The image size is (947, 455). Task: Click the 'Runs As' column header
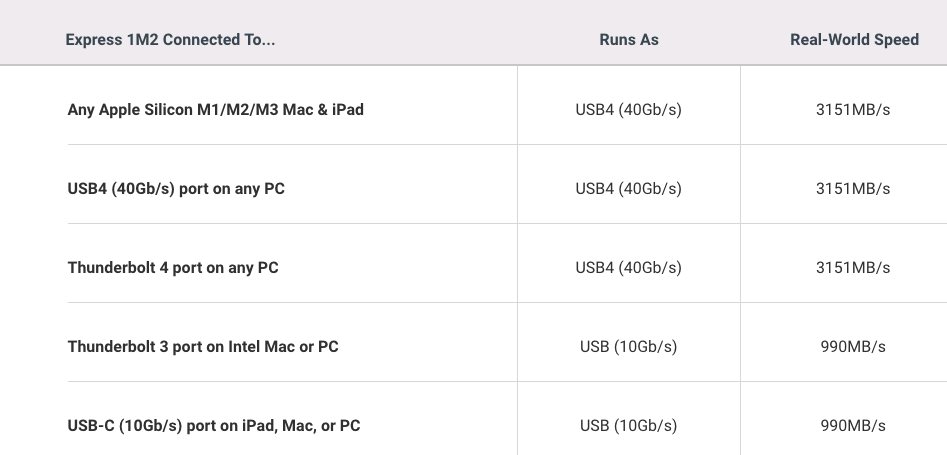tap(629, 40)
